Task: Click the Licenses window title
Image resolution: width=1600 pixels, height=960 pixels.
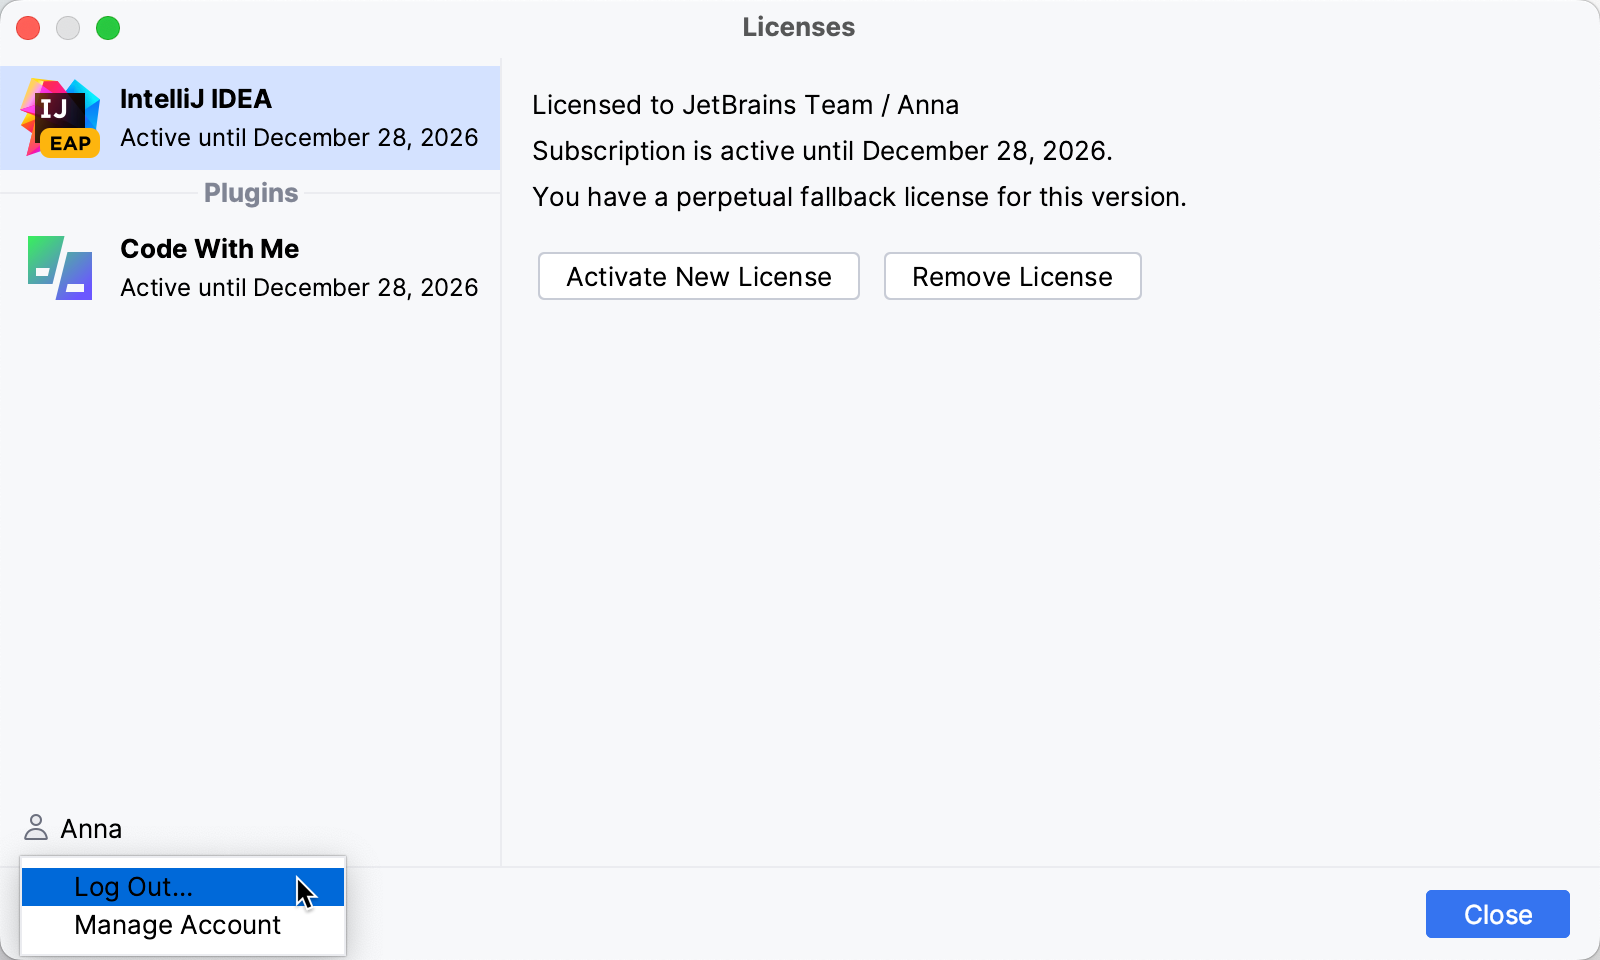Action: 798,27
